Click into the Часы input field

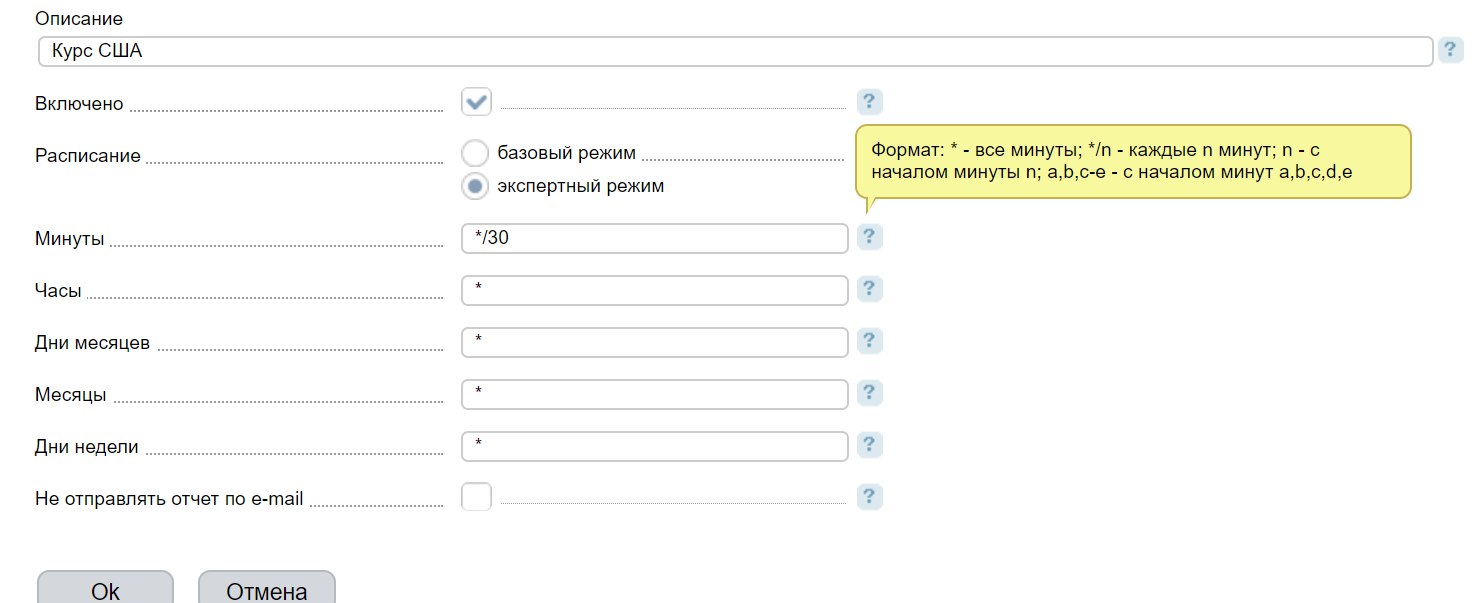pos(655,290)
